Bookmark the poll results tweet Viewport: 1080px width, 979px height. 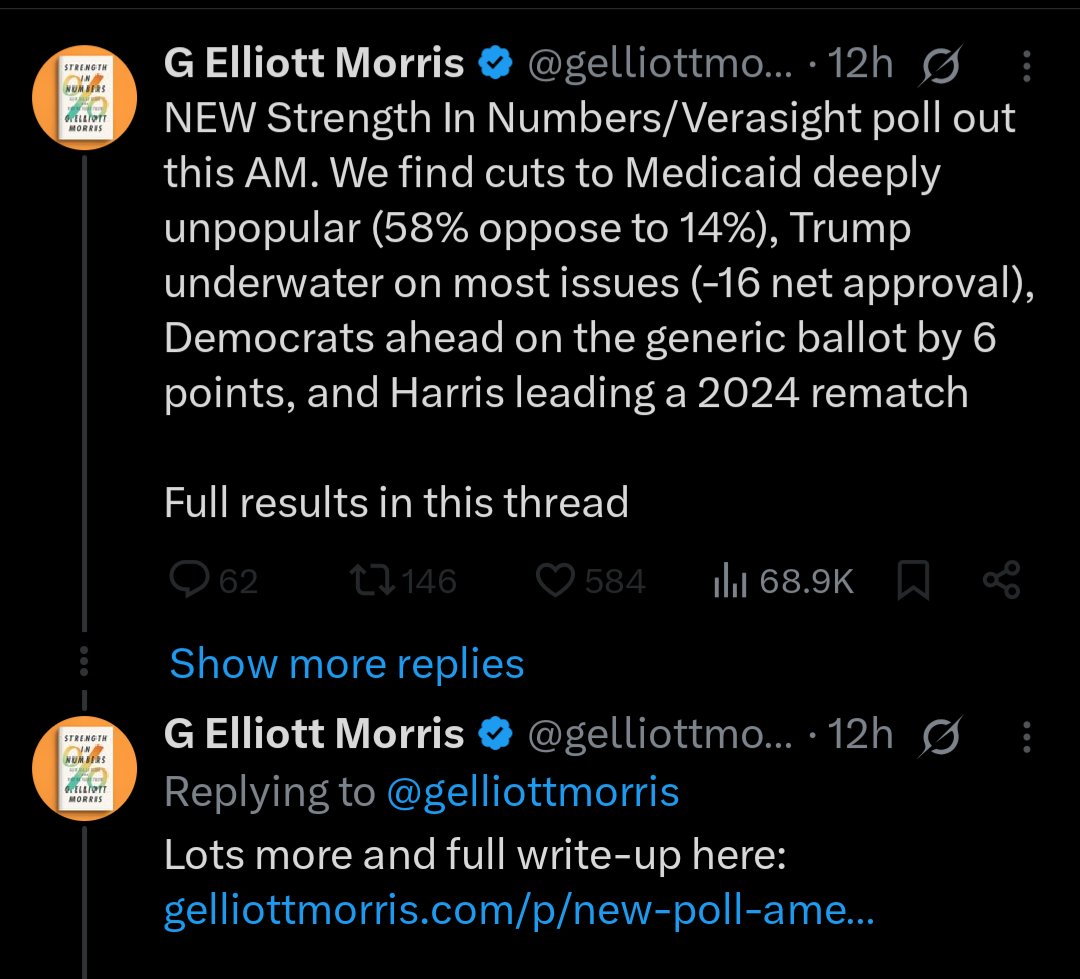click(913, 581)
